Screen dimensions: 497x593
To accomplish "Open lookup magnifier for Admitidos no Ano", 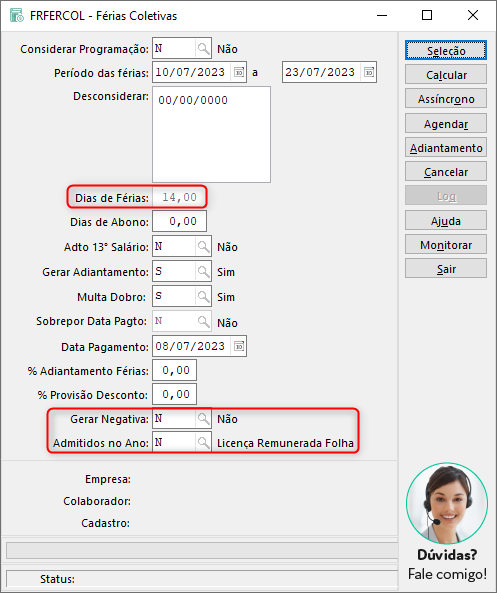I will click(203, 442).
